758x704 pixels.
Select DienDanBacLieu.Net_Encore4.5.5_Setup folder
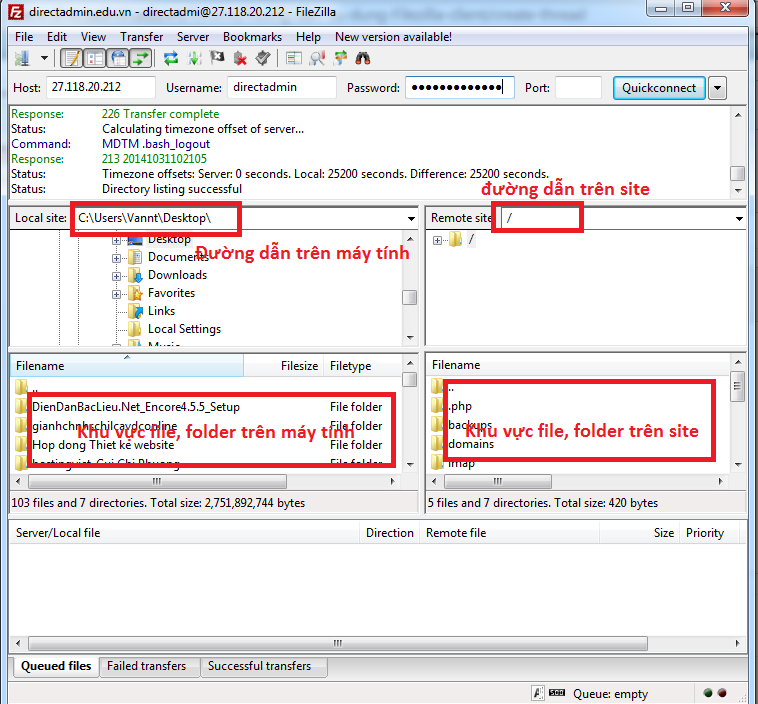point(136,407)
